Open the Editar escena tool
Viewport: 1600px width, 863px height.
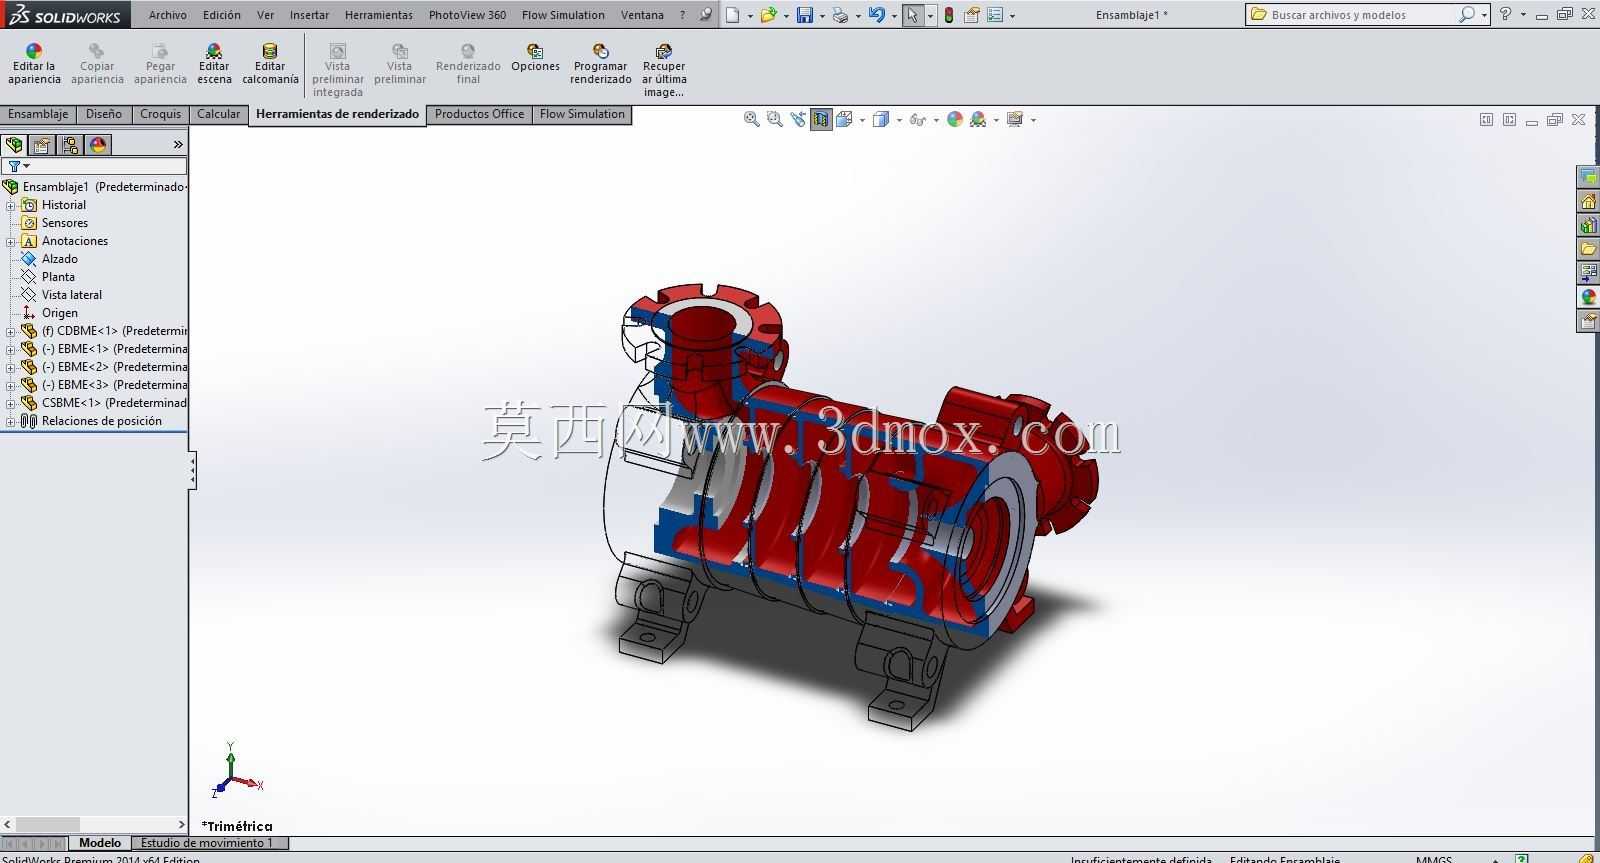pos(214,65)
